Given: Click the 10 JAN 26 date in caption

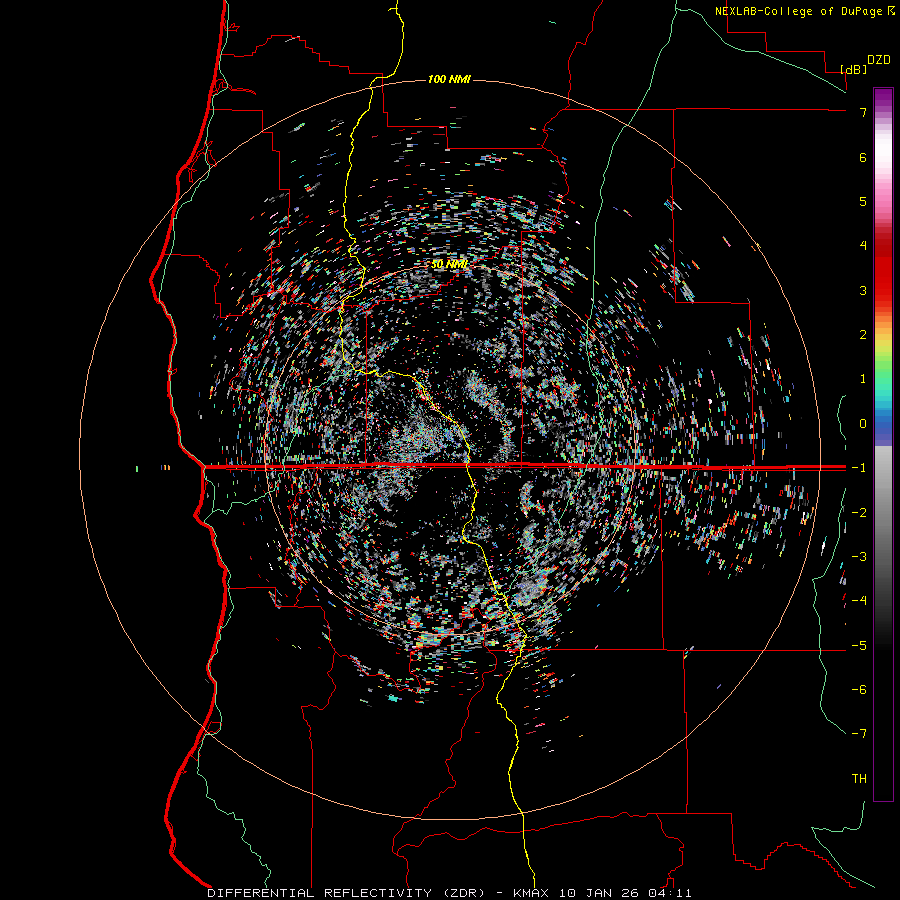Looking at the screenshot, I should pyautogui.click(x=600, y=893).
